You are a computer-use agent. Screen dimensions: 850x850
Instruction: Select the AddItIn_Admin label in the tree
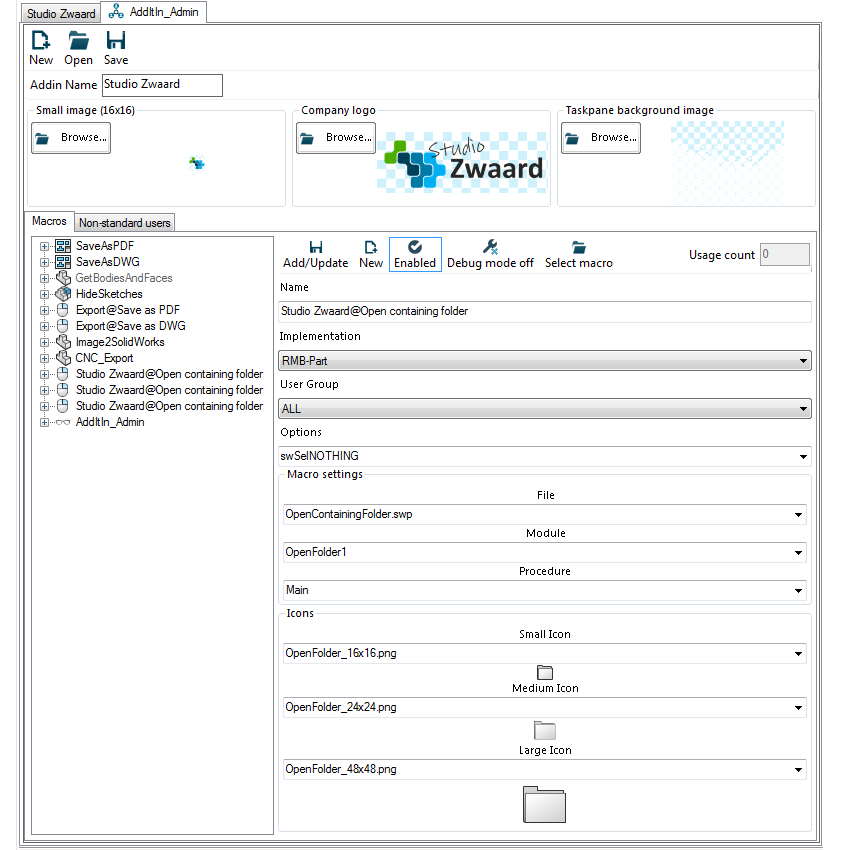coord(110,422)
